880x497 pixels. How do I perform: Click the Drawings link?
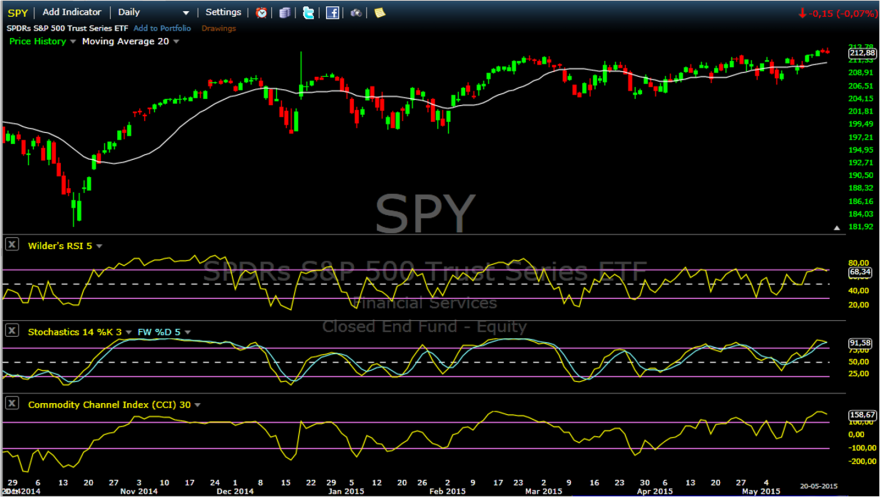[218, 28]
